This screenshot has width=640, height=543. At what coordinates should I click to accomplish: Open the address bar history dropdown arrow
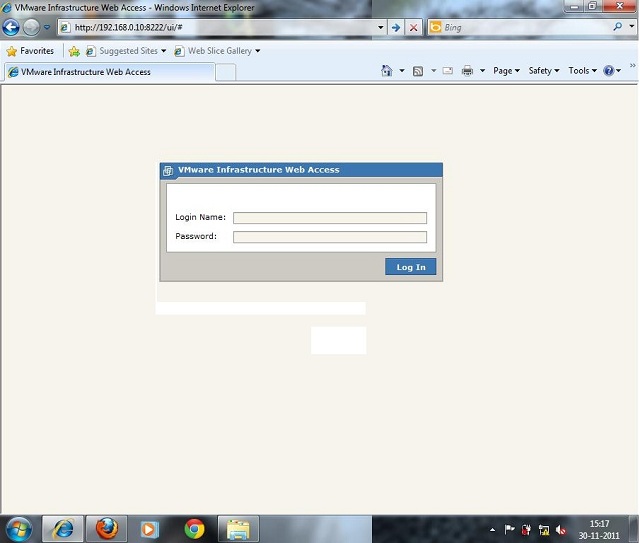point(380,27)
